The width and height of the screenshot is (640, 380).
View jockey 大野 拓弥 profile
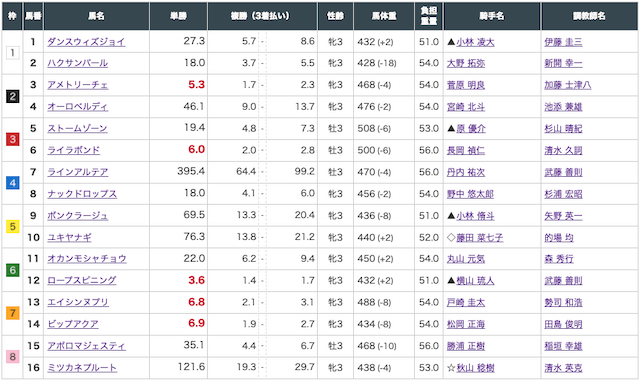(x=466, y=63)
